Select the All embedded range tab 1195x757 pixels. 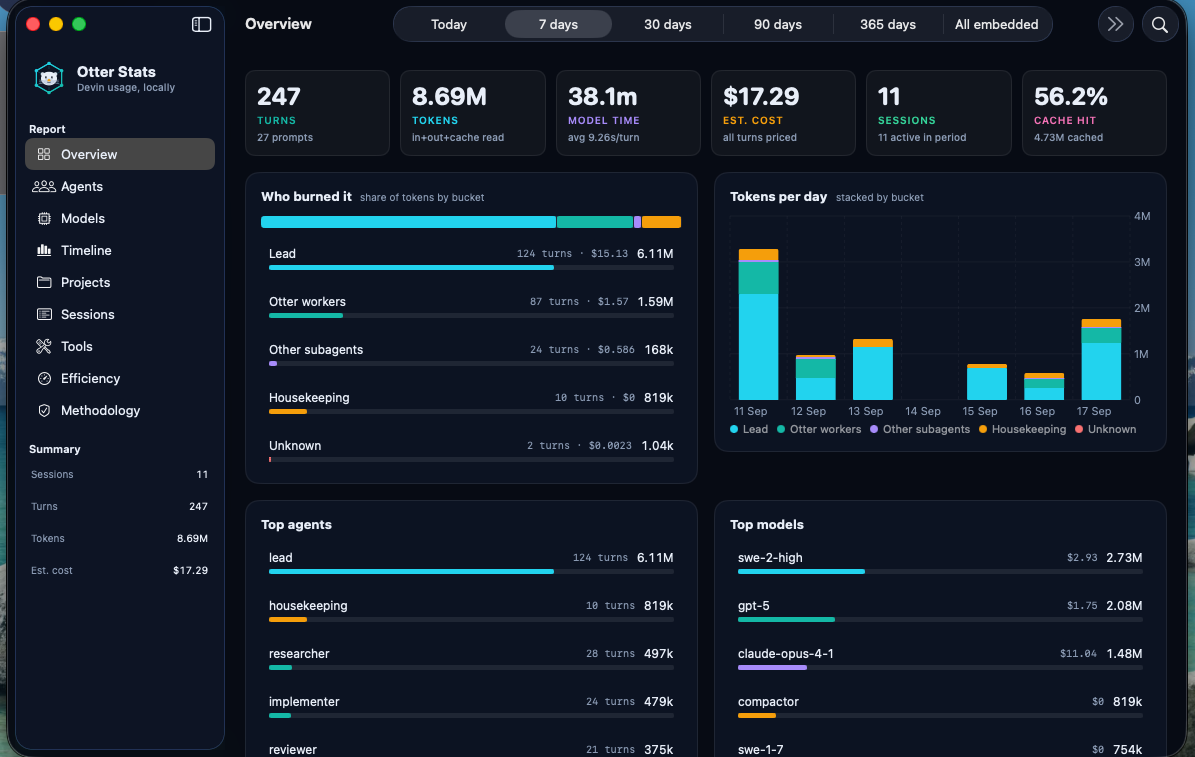[996, 24]
